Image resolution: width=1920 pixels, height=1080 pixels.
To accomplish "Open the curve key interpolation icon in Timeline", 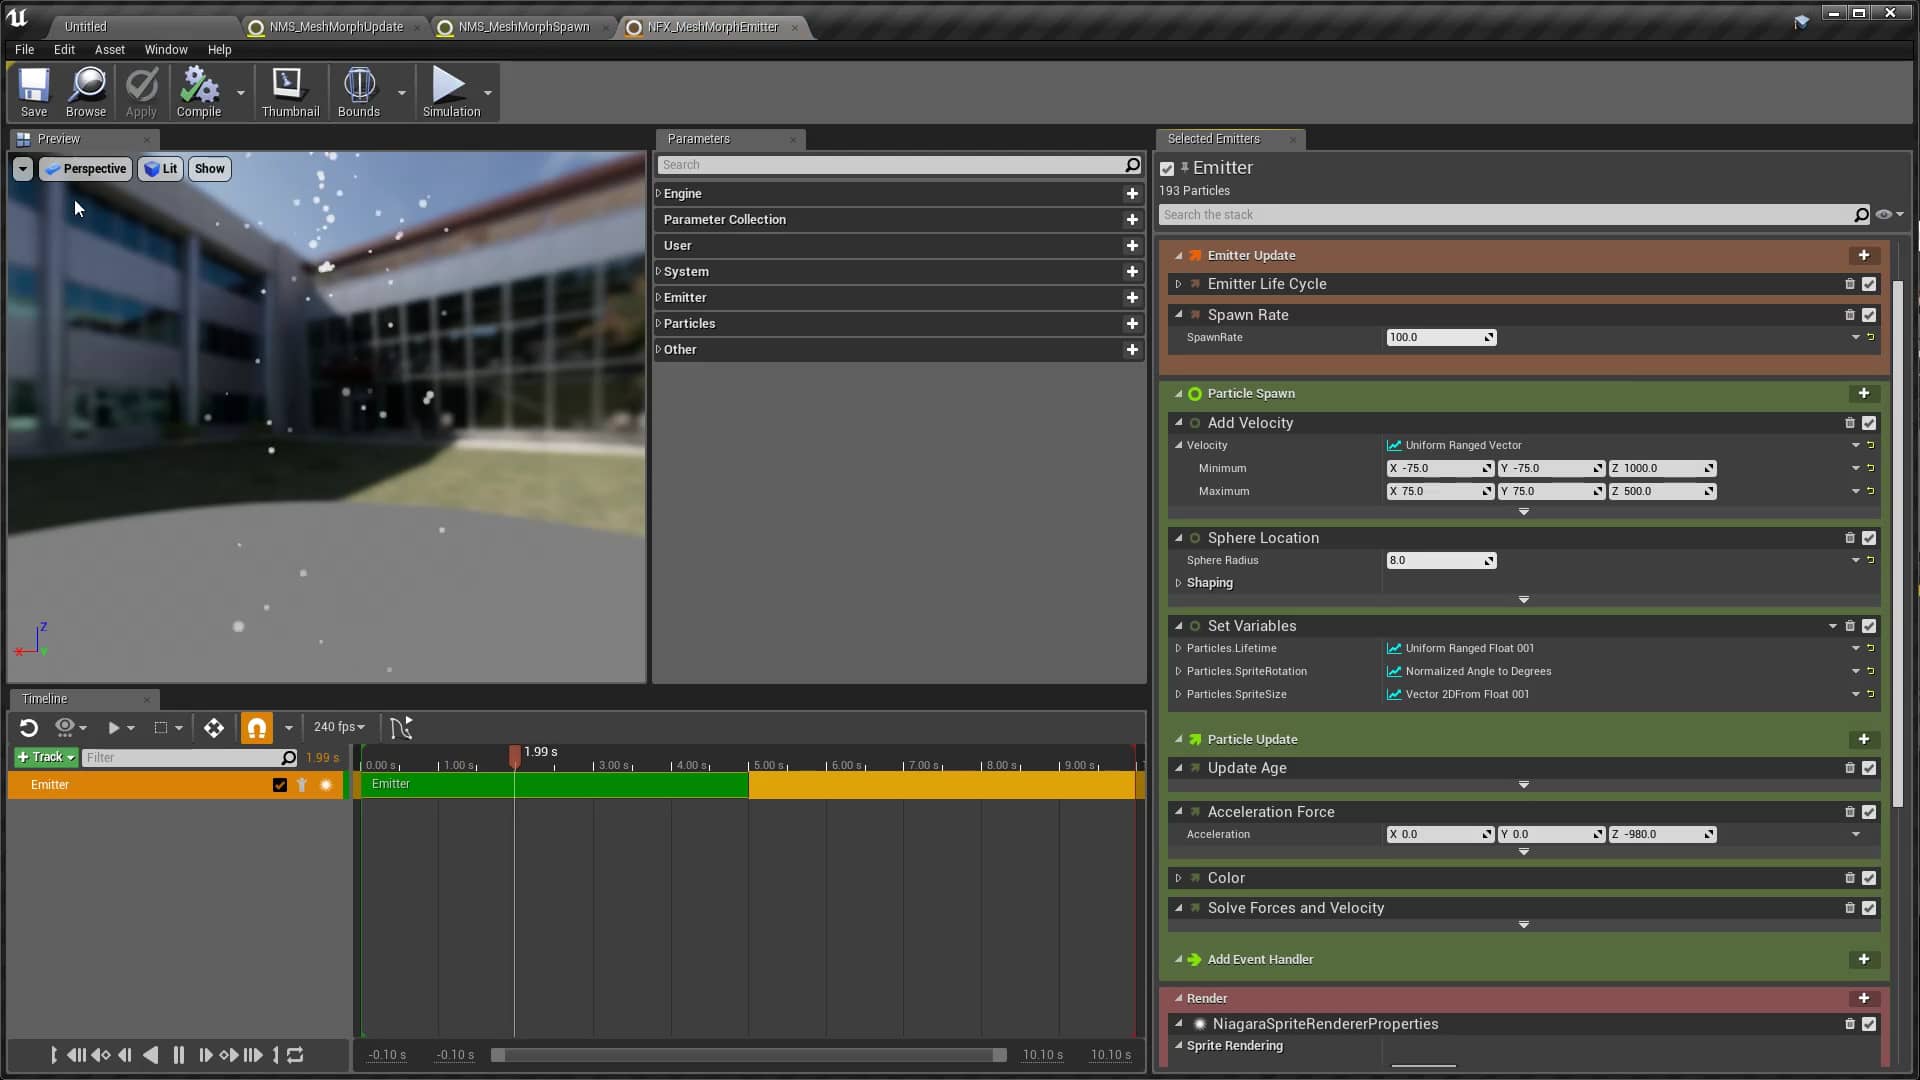I will point(402,727).
